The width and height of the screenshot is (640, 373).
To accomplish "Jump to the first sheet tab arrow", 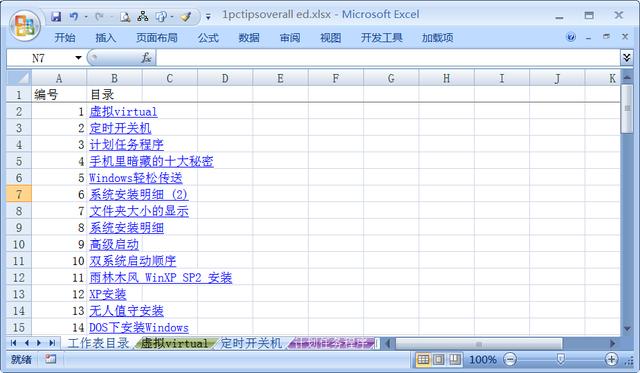I will click(x=13, y=343).
